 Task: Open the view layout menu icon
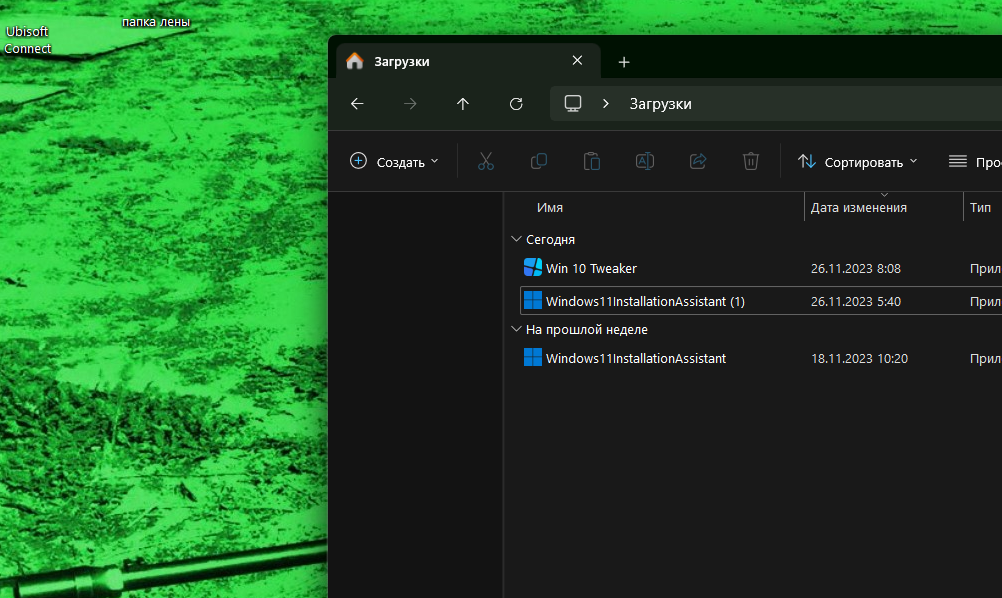957,162
